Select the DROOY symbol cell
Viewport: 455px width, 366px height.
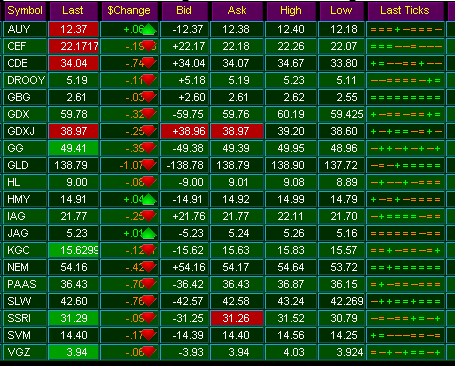pyautogui.click(x=25, y=80)
